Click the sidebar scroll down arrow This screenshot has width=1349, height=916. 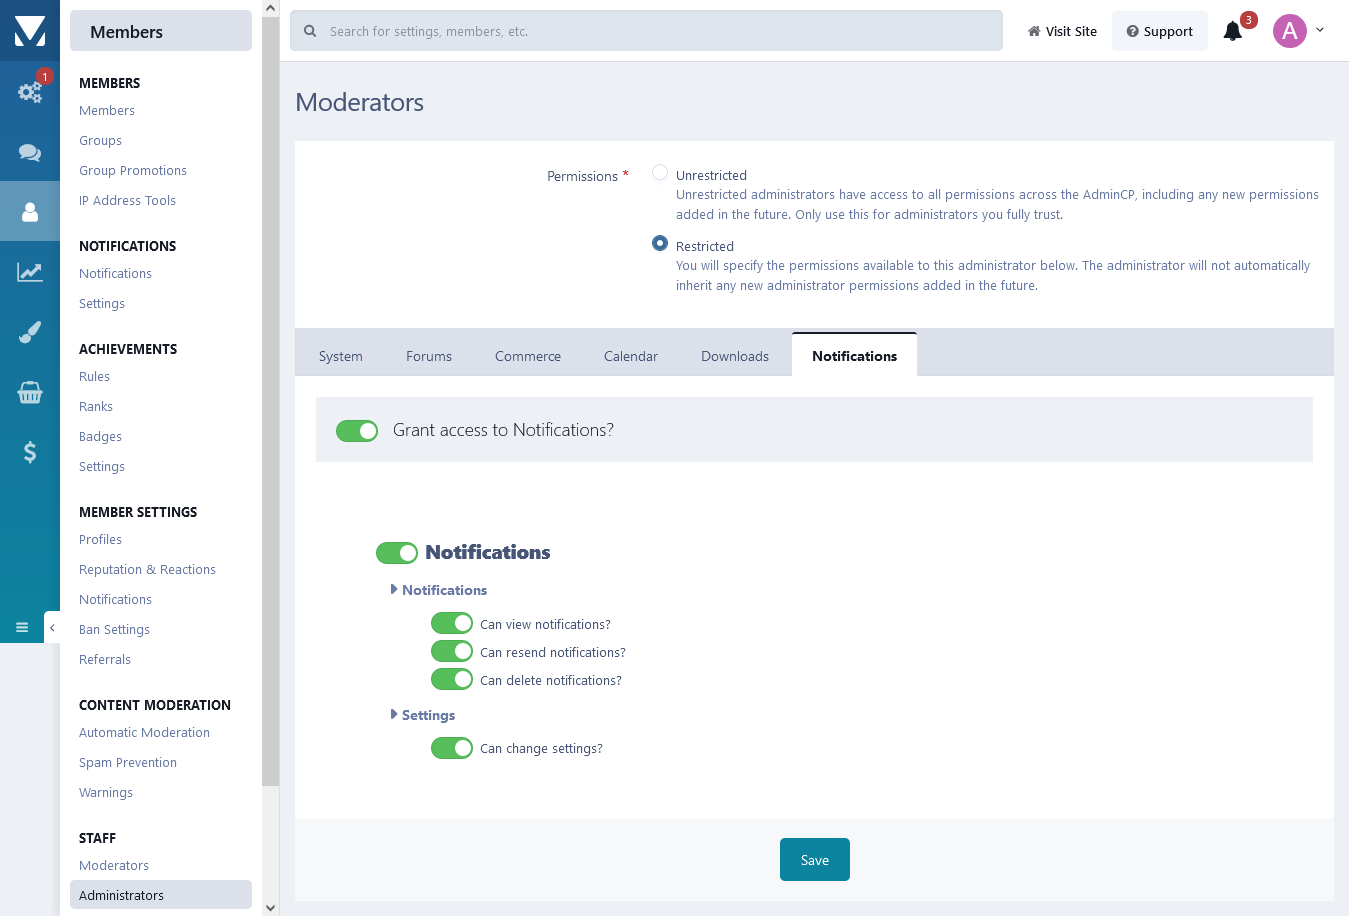(x=270, y=907)
